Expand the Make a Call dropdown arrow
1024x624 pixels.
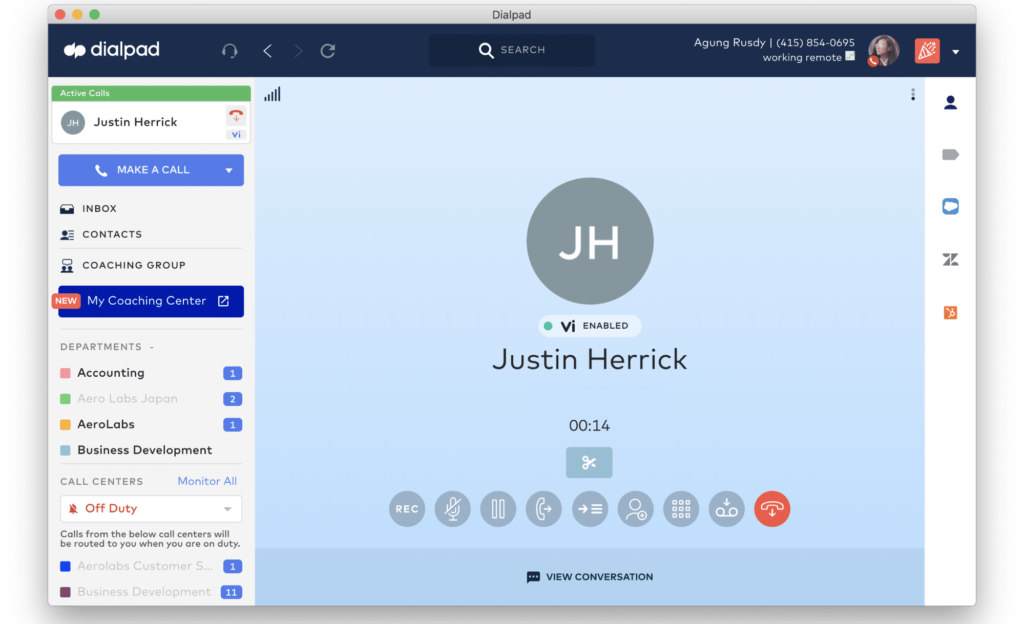pos(229,171)
